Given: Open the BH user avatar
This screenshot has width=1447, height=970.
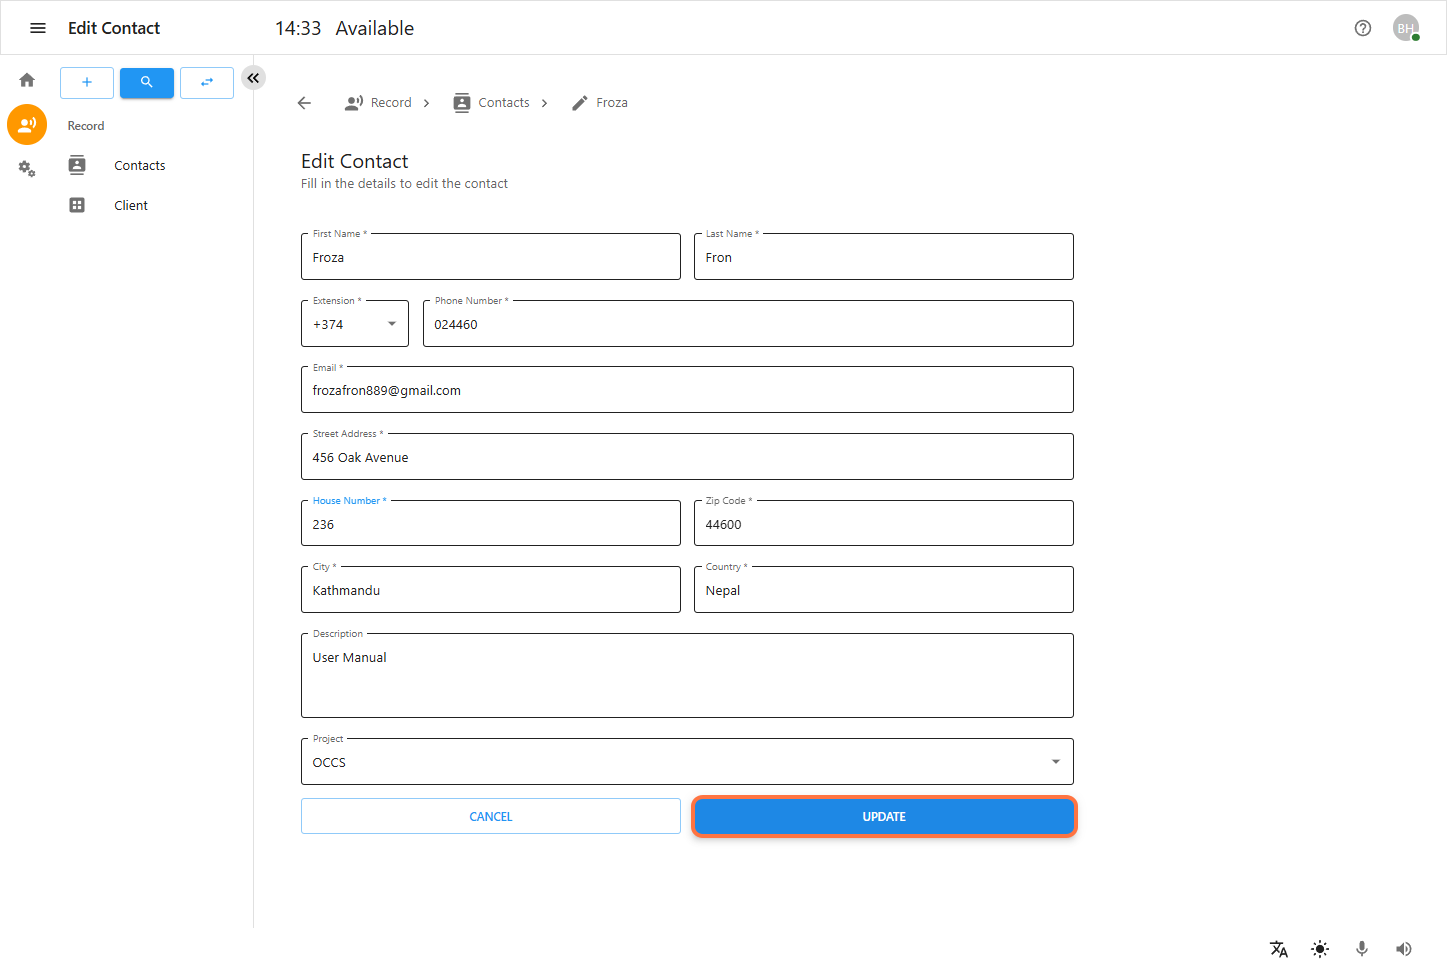Looking at the screenshot, I should click(x=1405, y=28).
